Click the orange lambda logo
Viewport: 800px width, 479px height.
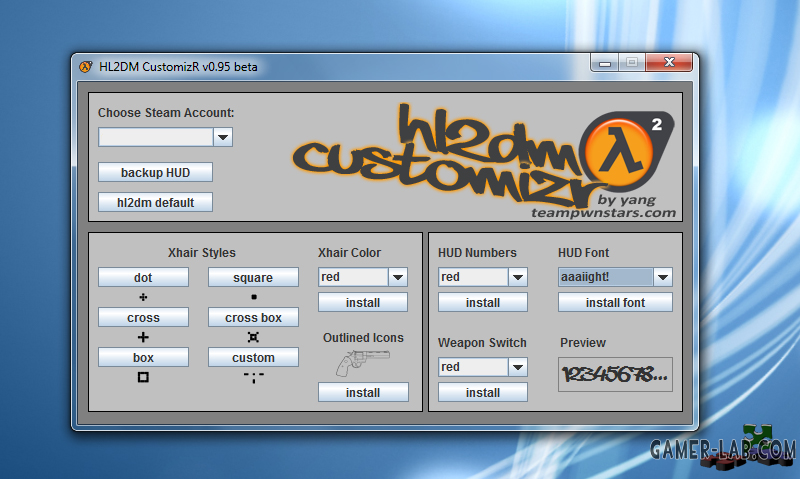pyautogui.click(x=619, y=151)
